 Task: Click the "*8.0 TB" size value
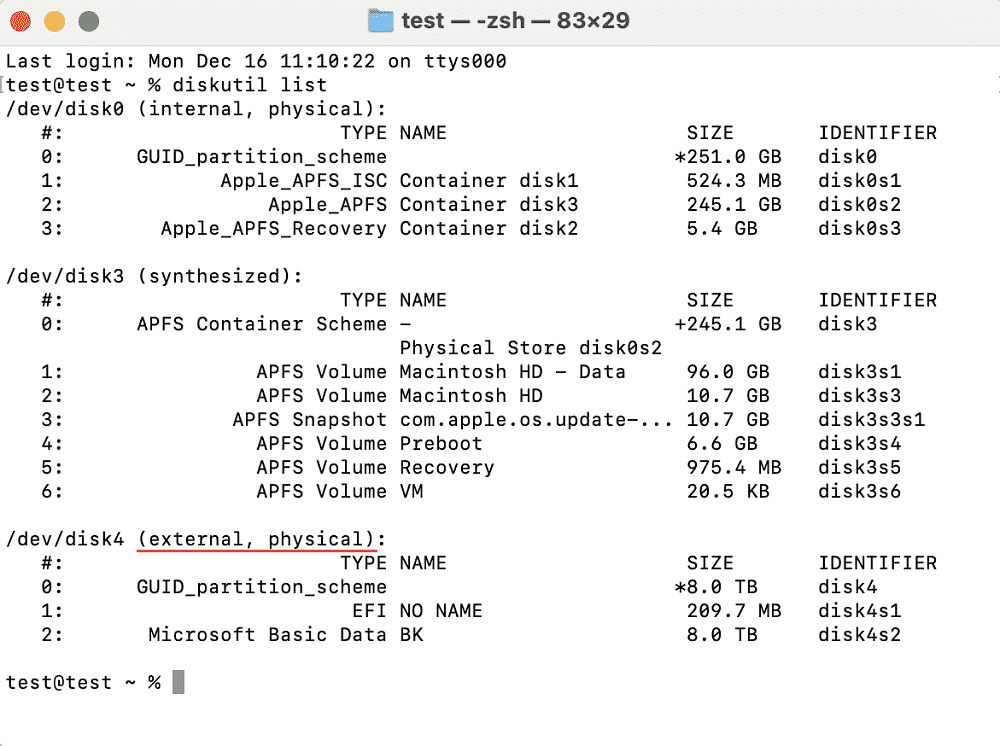point(716,587)
